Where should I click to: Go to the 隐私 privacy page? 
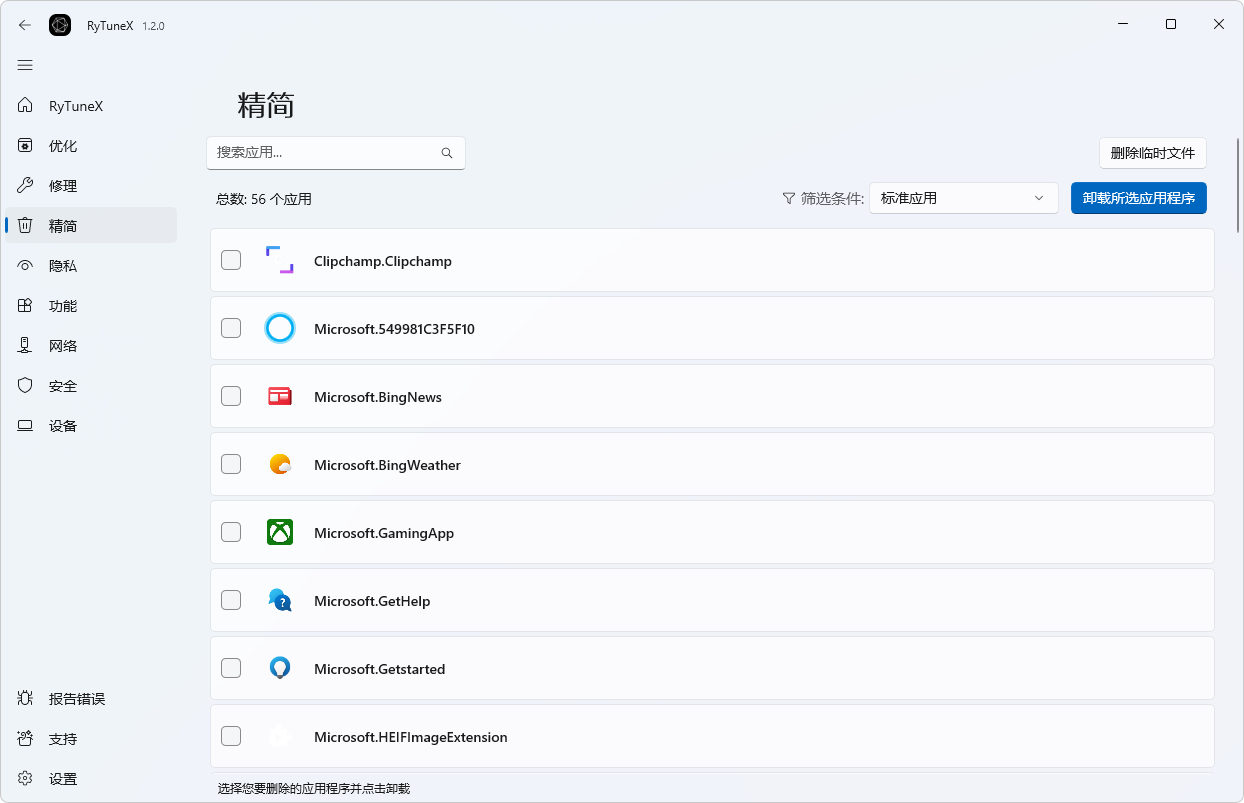tap(62, 265)
